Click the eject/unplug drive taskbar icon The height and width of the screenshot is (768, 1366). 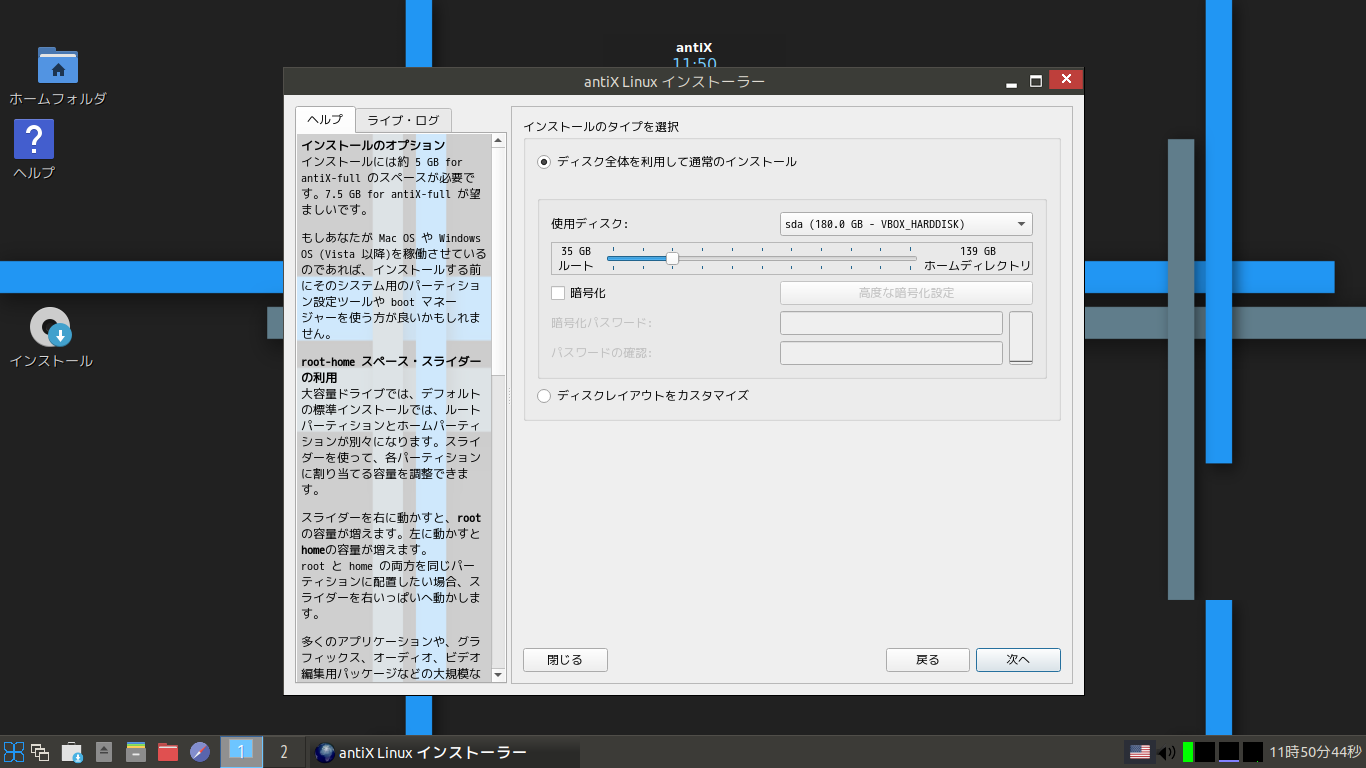[104, 752]
